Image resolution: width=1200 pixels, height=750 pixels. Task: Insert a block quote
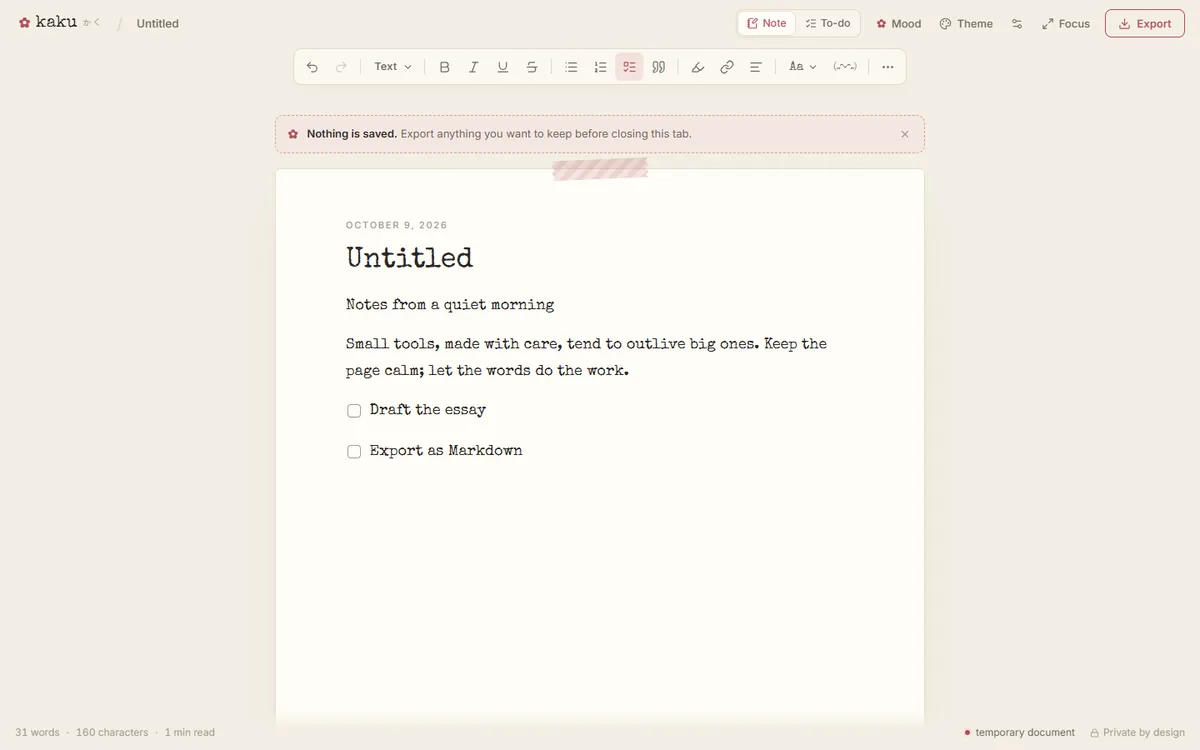pyautogui.click(x=658, y=67)
